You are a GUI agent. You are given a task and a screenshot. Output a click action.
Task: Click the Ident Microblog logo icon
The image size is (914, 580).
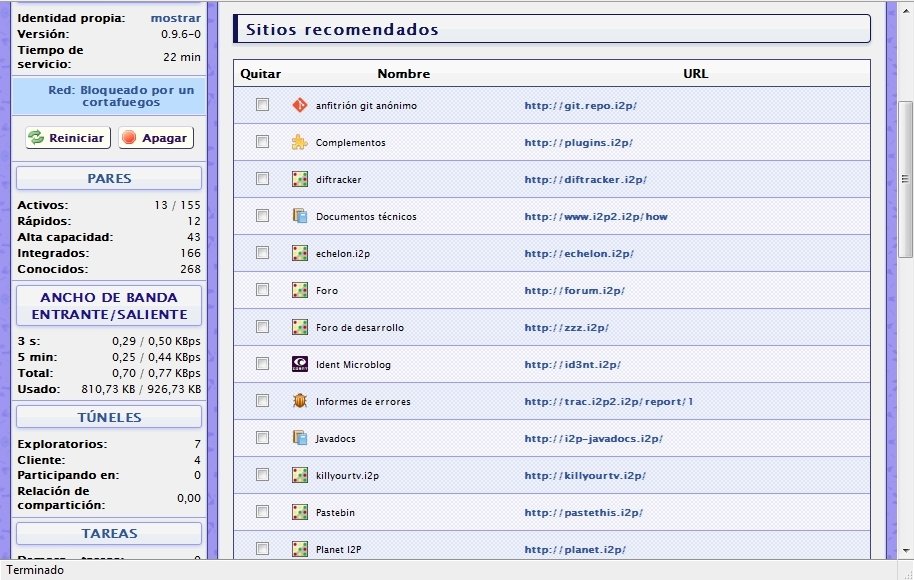pyautogui.click(x=300, y=364)
